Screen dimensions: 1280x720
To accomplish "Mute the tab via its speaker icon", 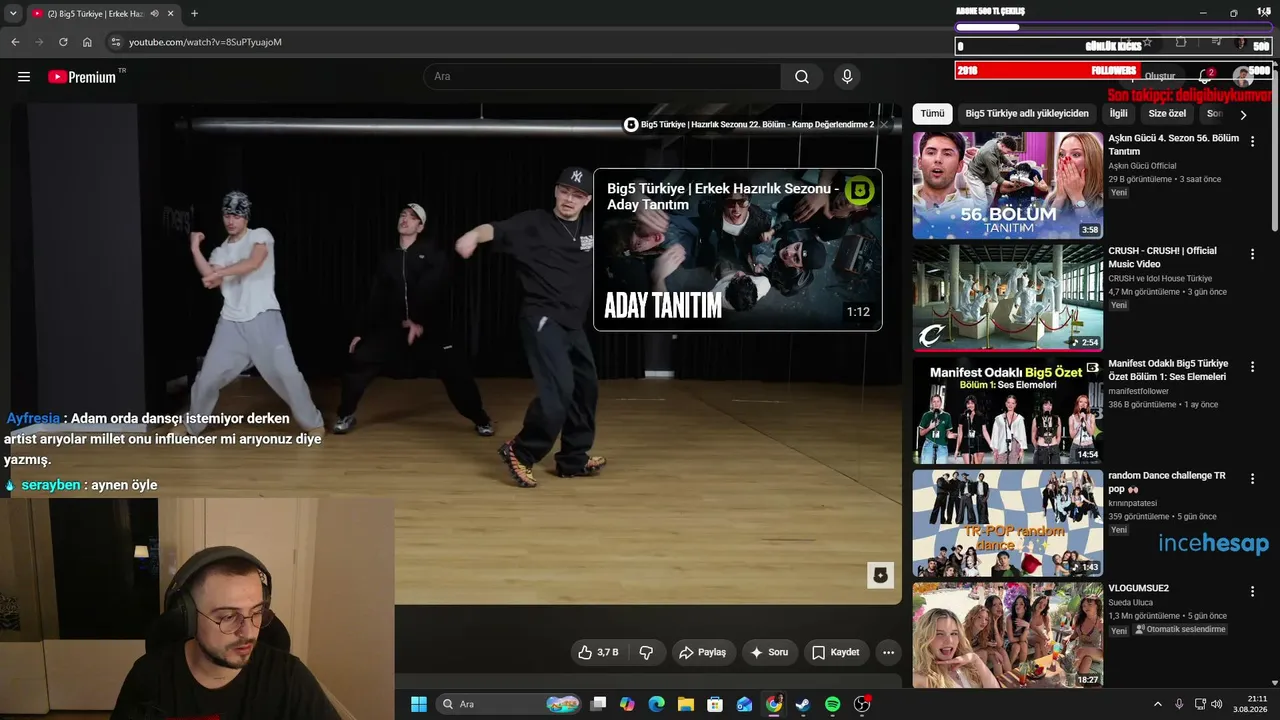I will pyautogui.click(x=154, y=14).
